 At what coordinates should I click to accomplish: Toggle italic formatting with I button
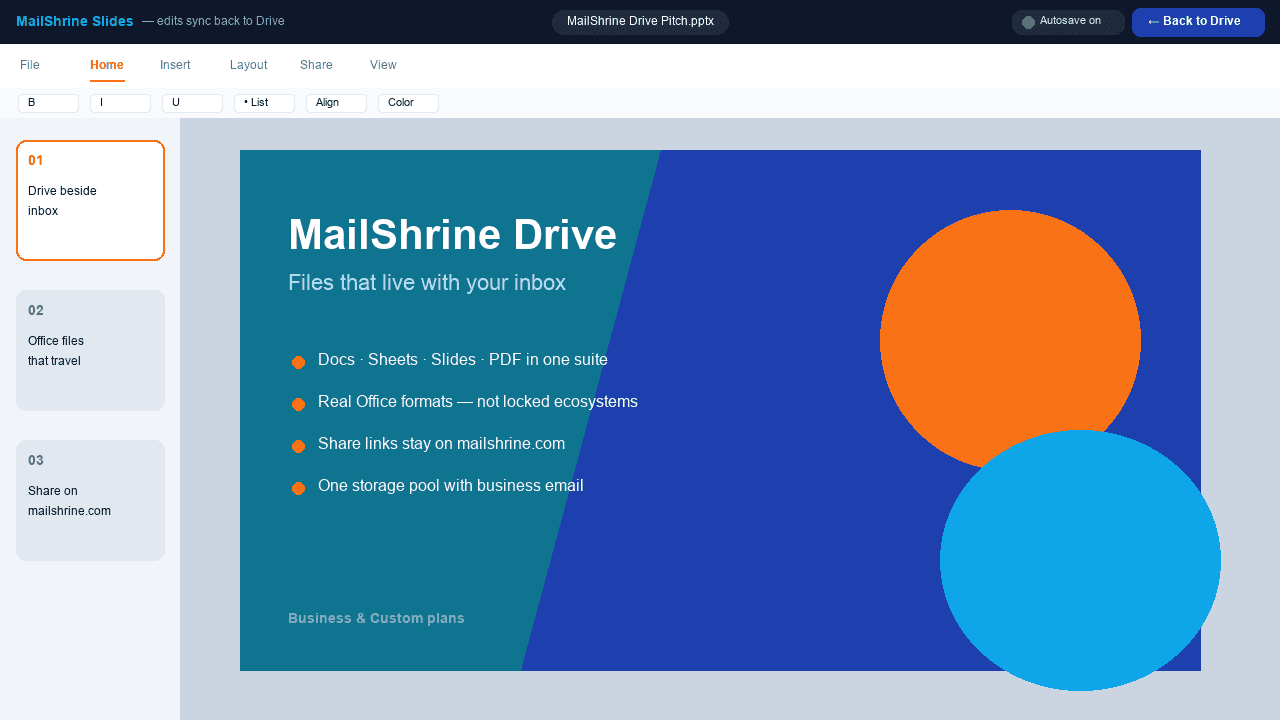coord(120,103)
